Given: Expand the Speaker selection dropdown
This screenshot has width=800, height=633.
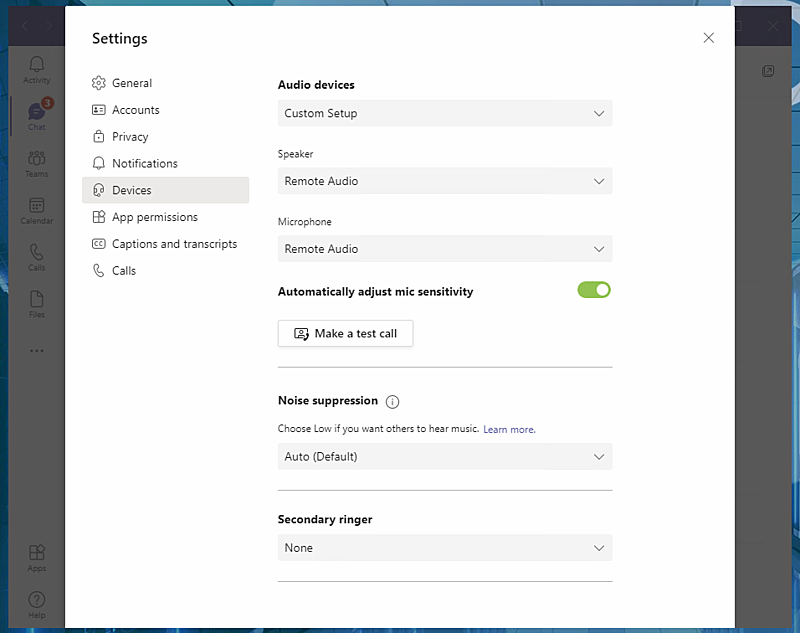Looking at the screenshot, I should (x=445, y=181).
